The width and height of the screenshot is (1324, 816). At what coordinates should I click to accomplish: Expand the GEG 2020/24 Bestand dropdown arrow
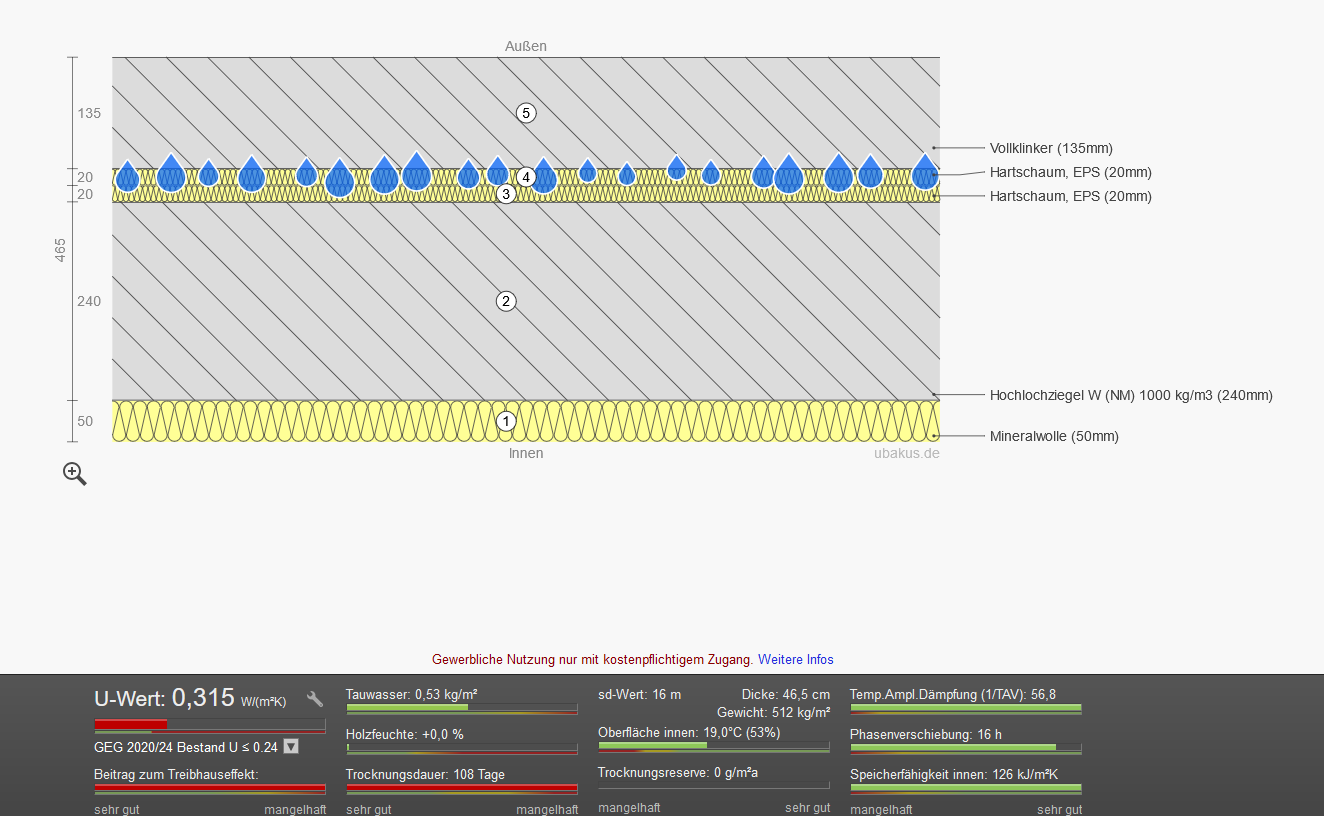(x=291, y=746)
